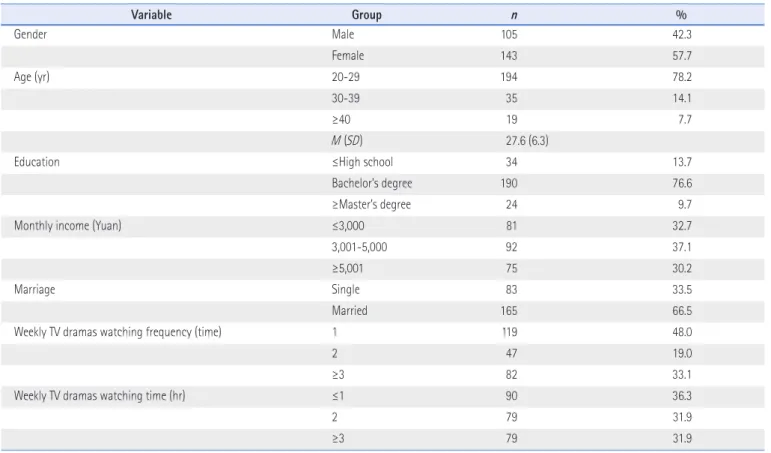Select the 33.5 percentage cell

[682, 290]
